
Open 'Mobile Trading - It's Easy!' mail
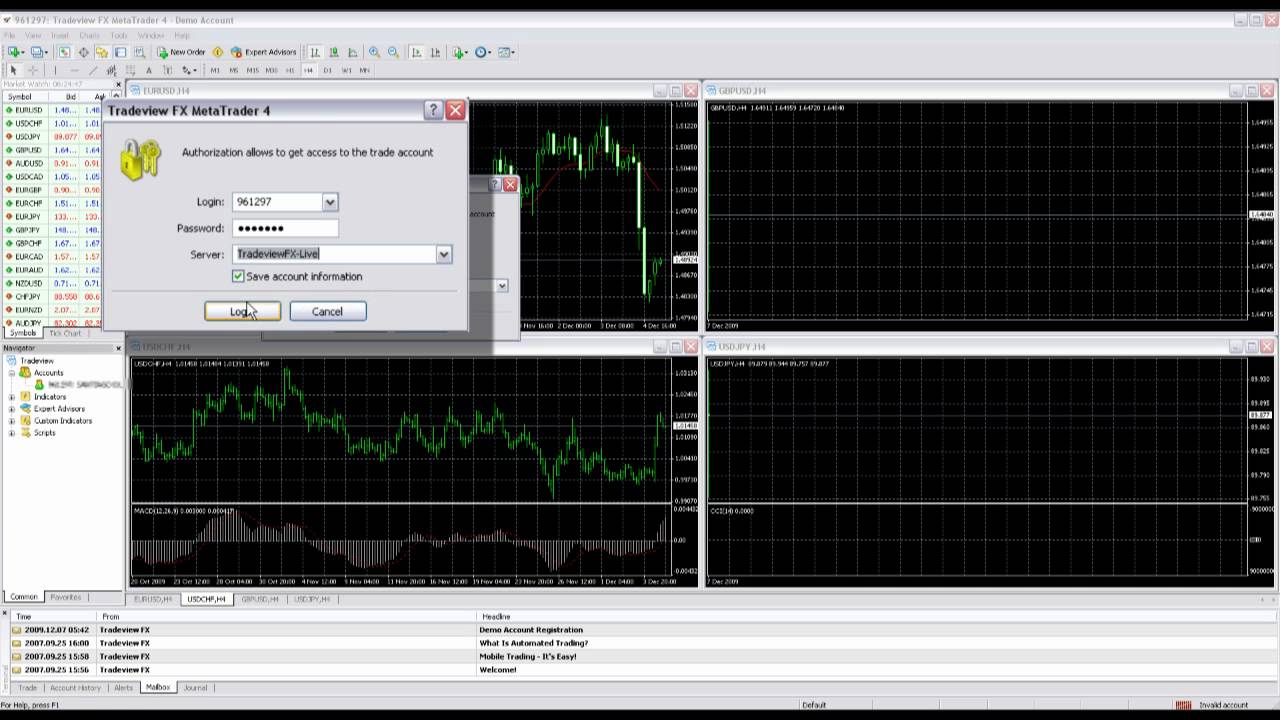528,656
